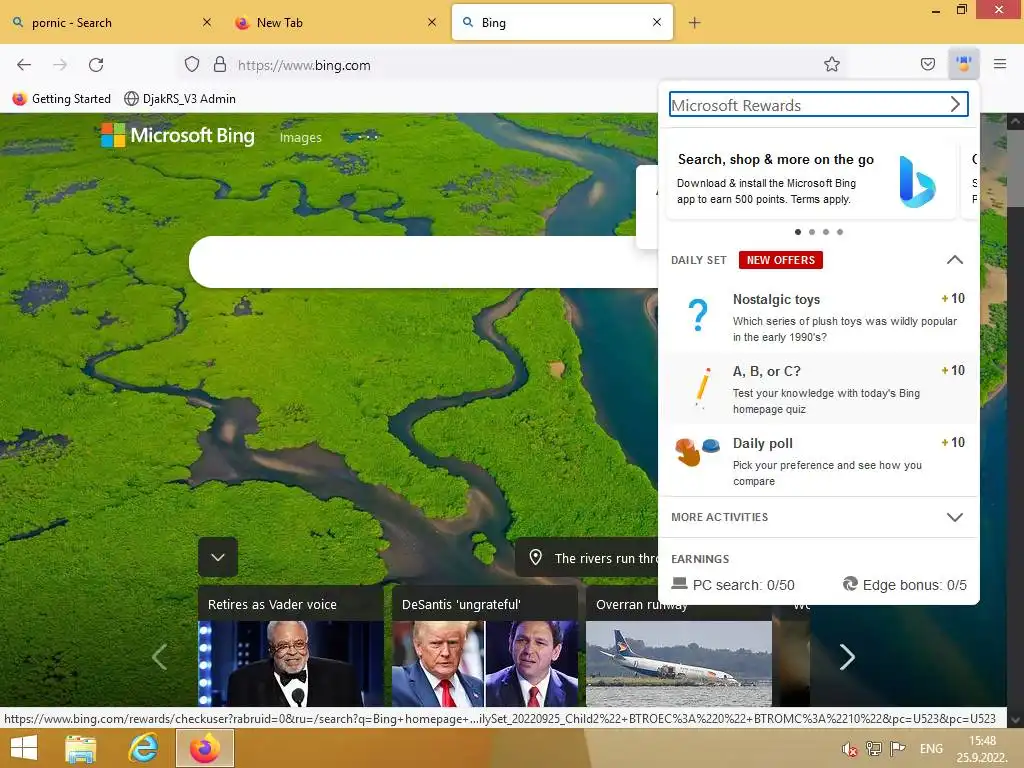Open the Nostalgic toys quiz offer
The width and height of the screenshot is (1024, 768).
tap(818, 317)
